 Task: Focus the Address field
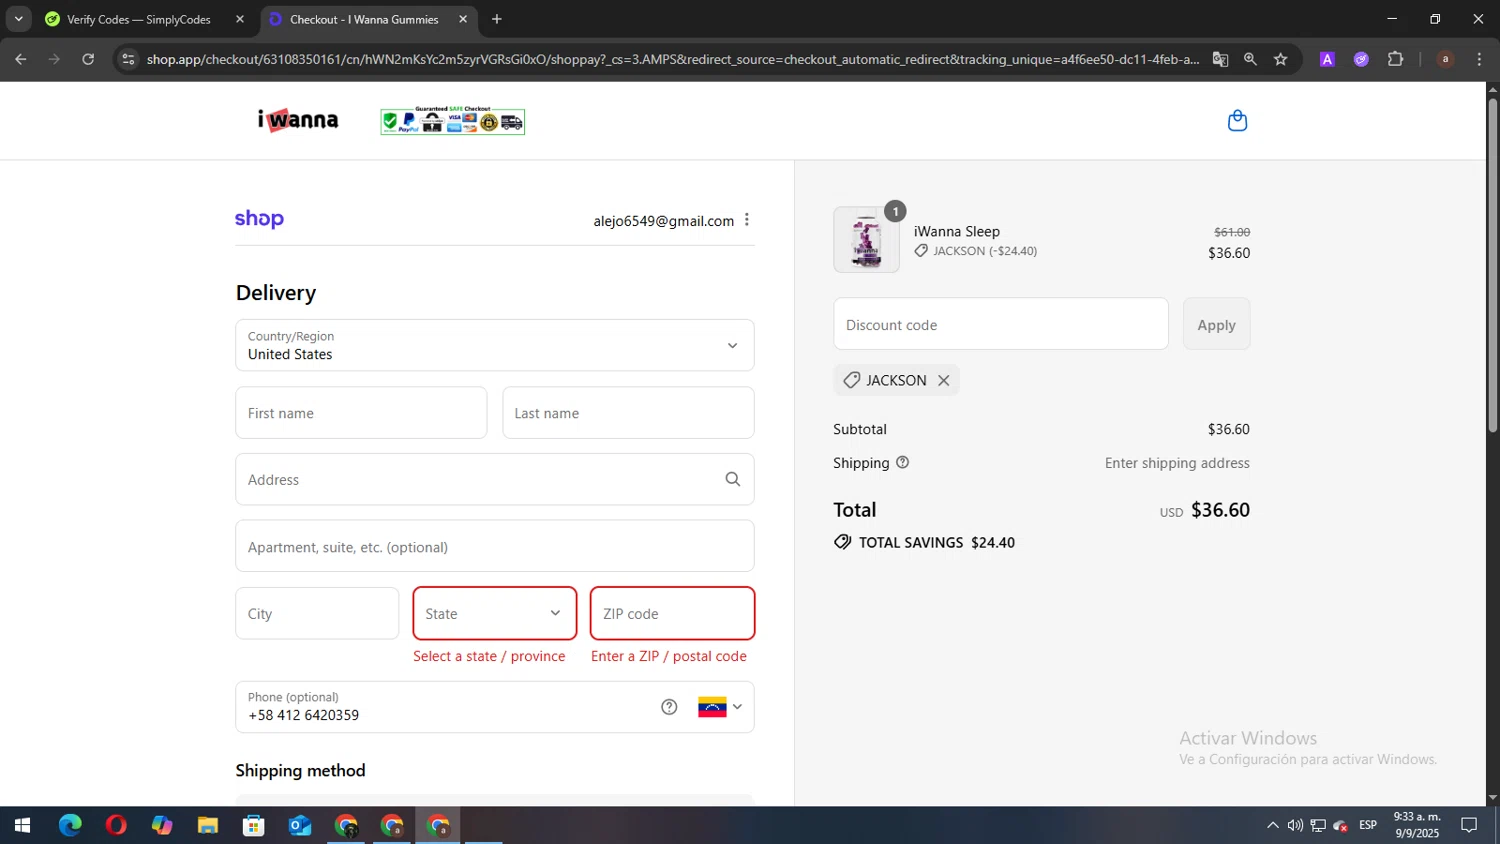(x=495, y=479)
